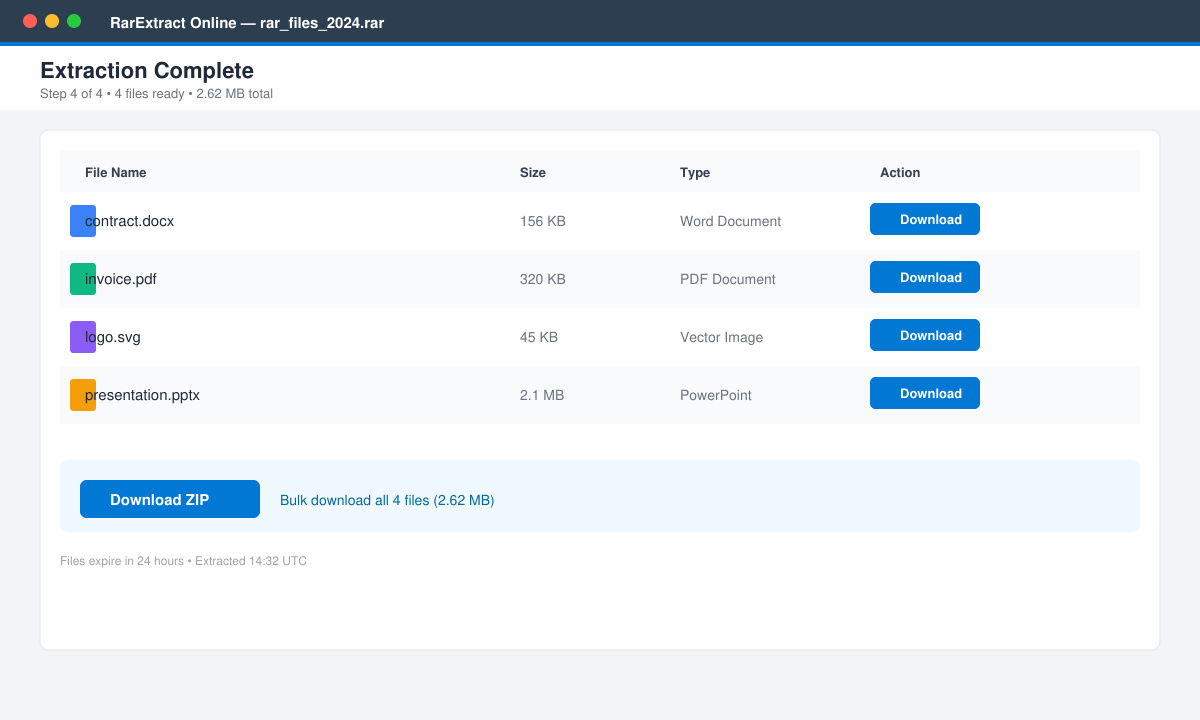Minimize the window with the yellow button
The height and width of the screenshot is (720, 1200).
(x=52, y=21)
